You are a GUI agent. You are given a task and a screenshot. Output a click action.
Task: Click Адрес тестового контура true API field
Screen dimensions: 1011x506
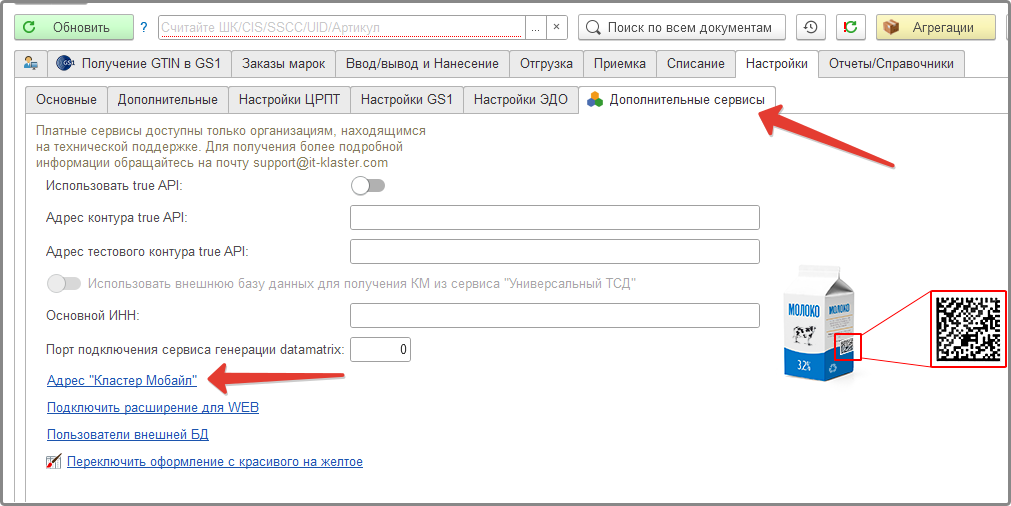point(555,251)
